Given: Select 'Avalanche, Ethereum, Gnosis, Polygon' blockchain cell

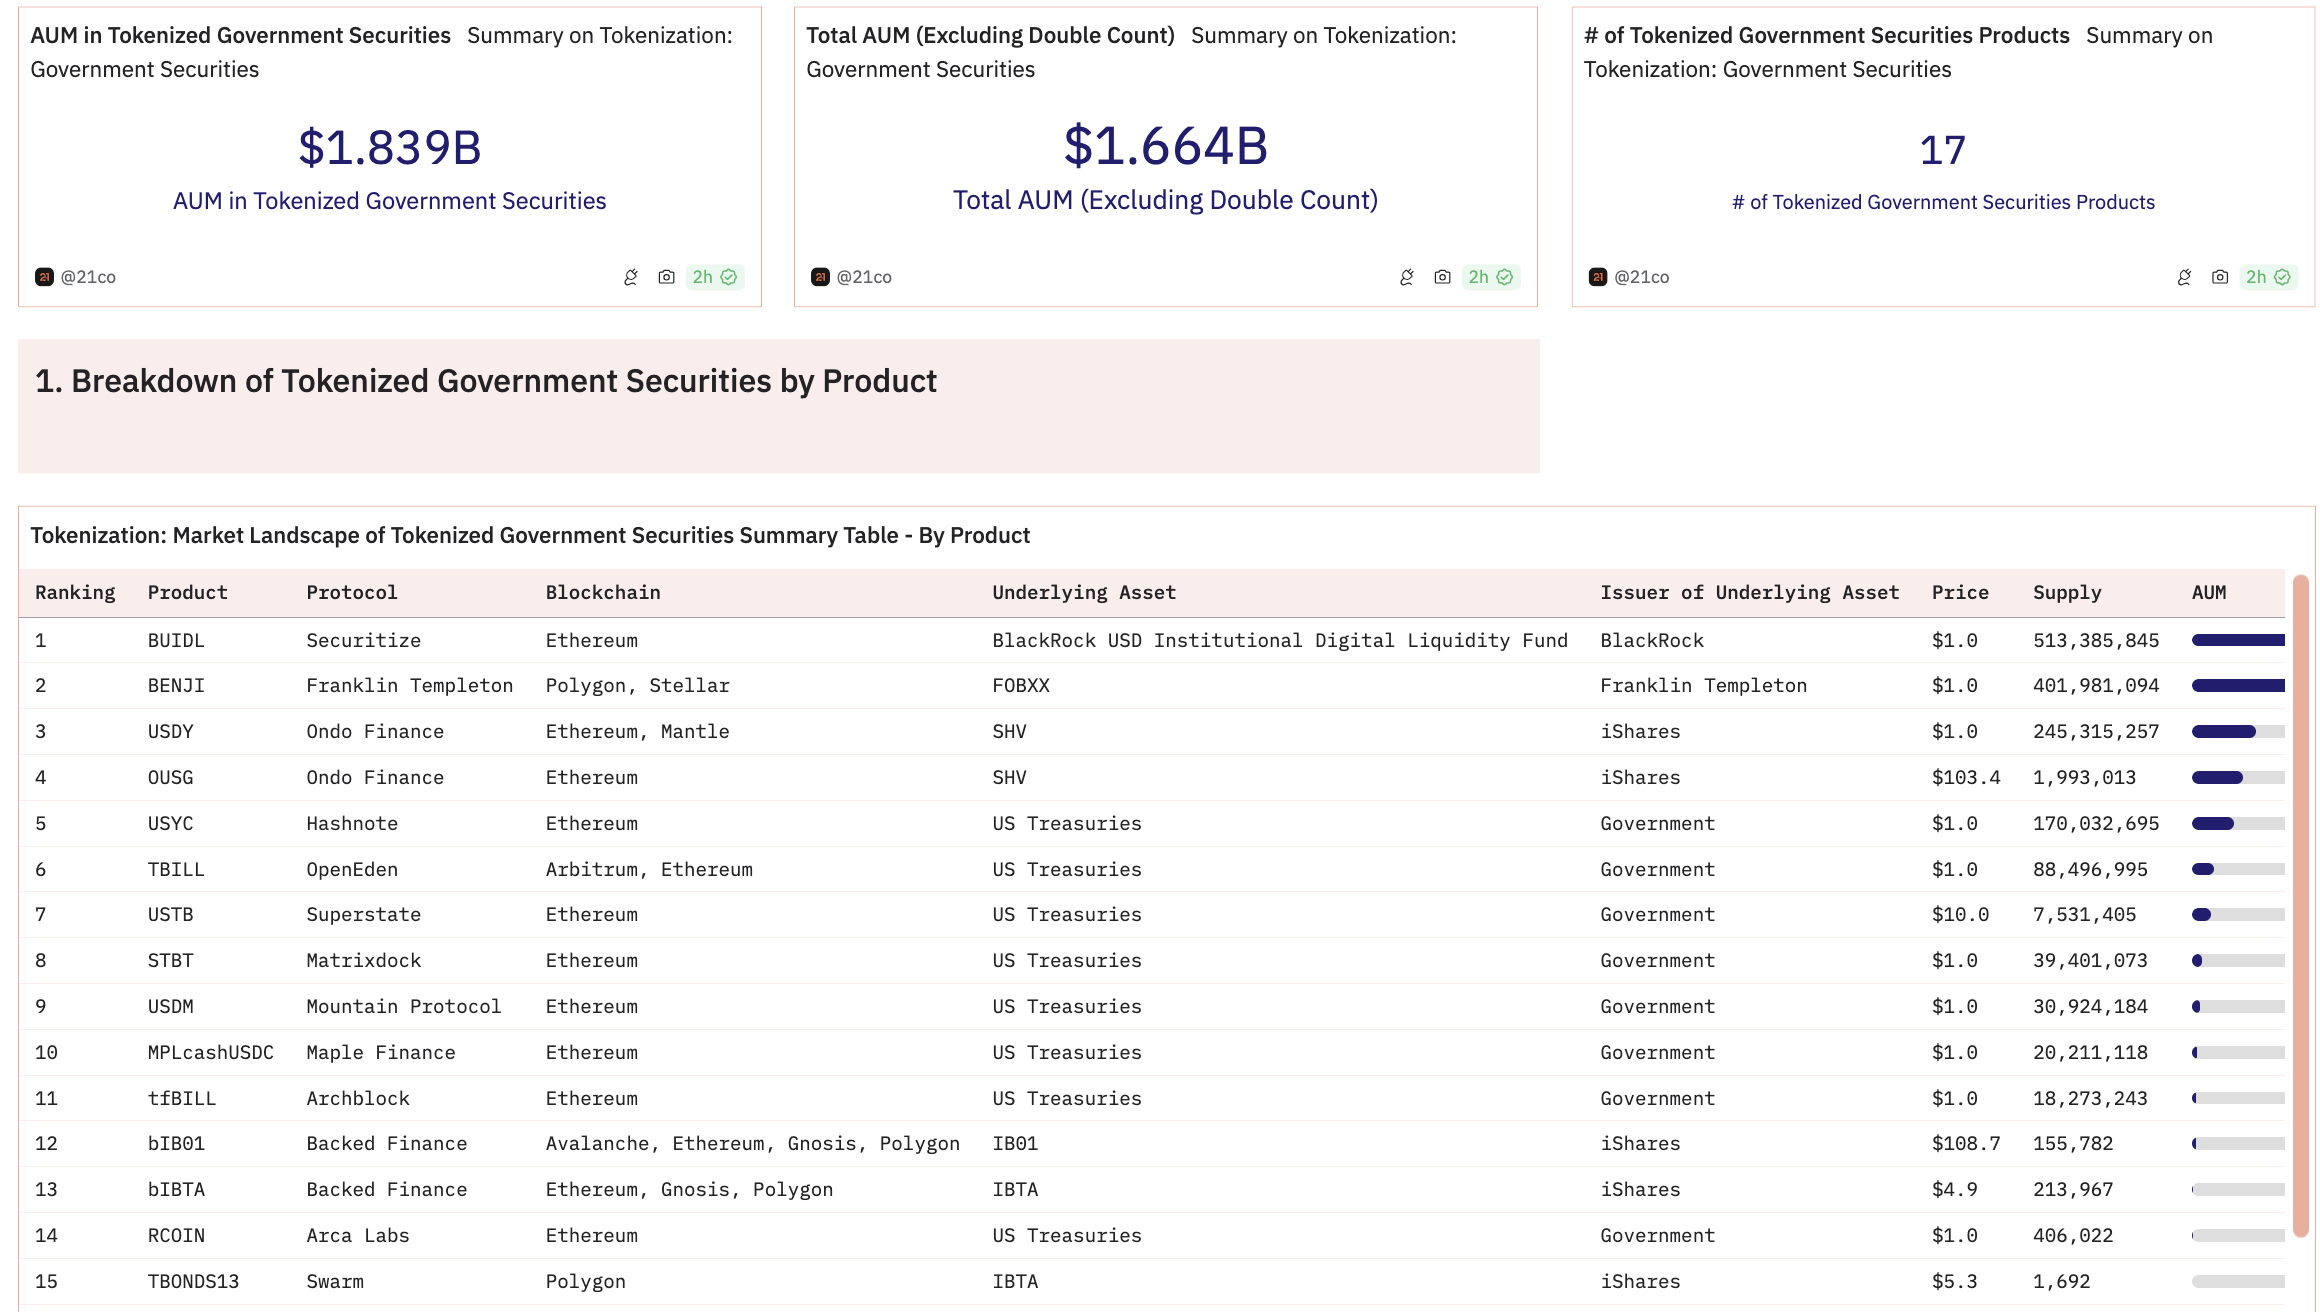Looking at the screenshot, I should (x=752, y=1143).
